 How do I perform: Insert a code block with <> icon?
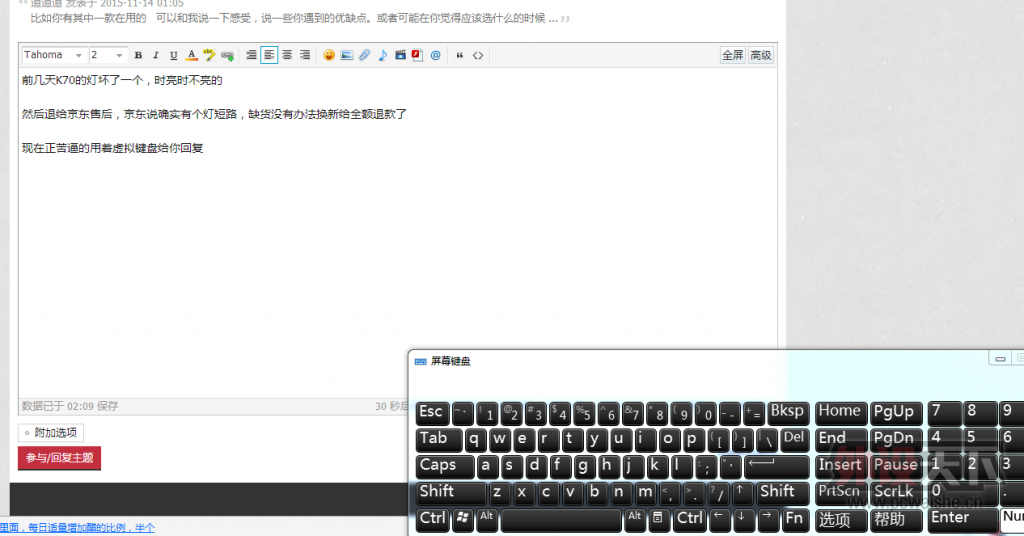(478, 56)
